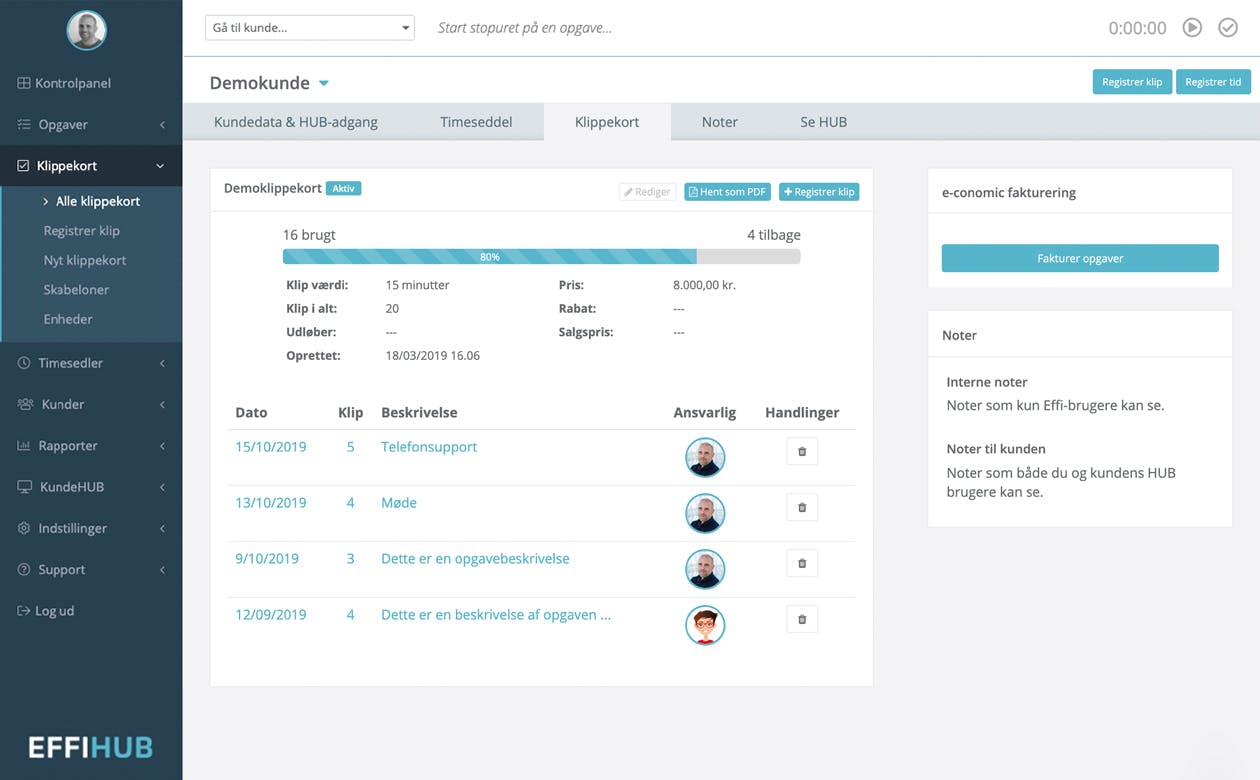The width and height of the screenshot is (1260, 780).
Task: Click the 80% clip usage progress bar
Action: coord(490,257)
